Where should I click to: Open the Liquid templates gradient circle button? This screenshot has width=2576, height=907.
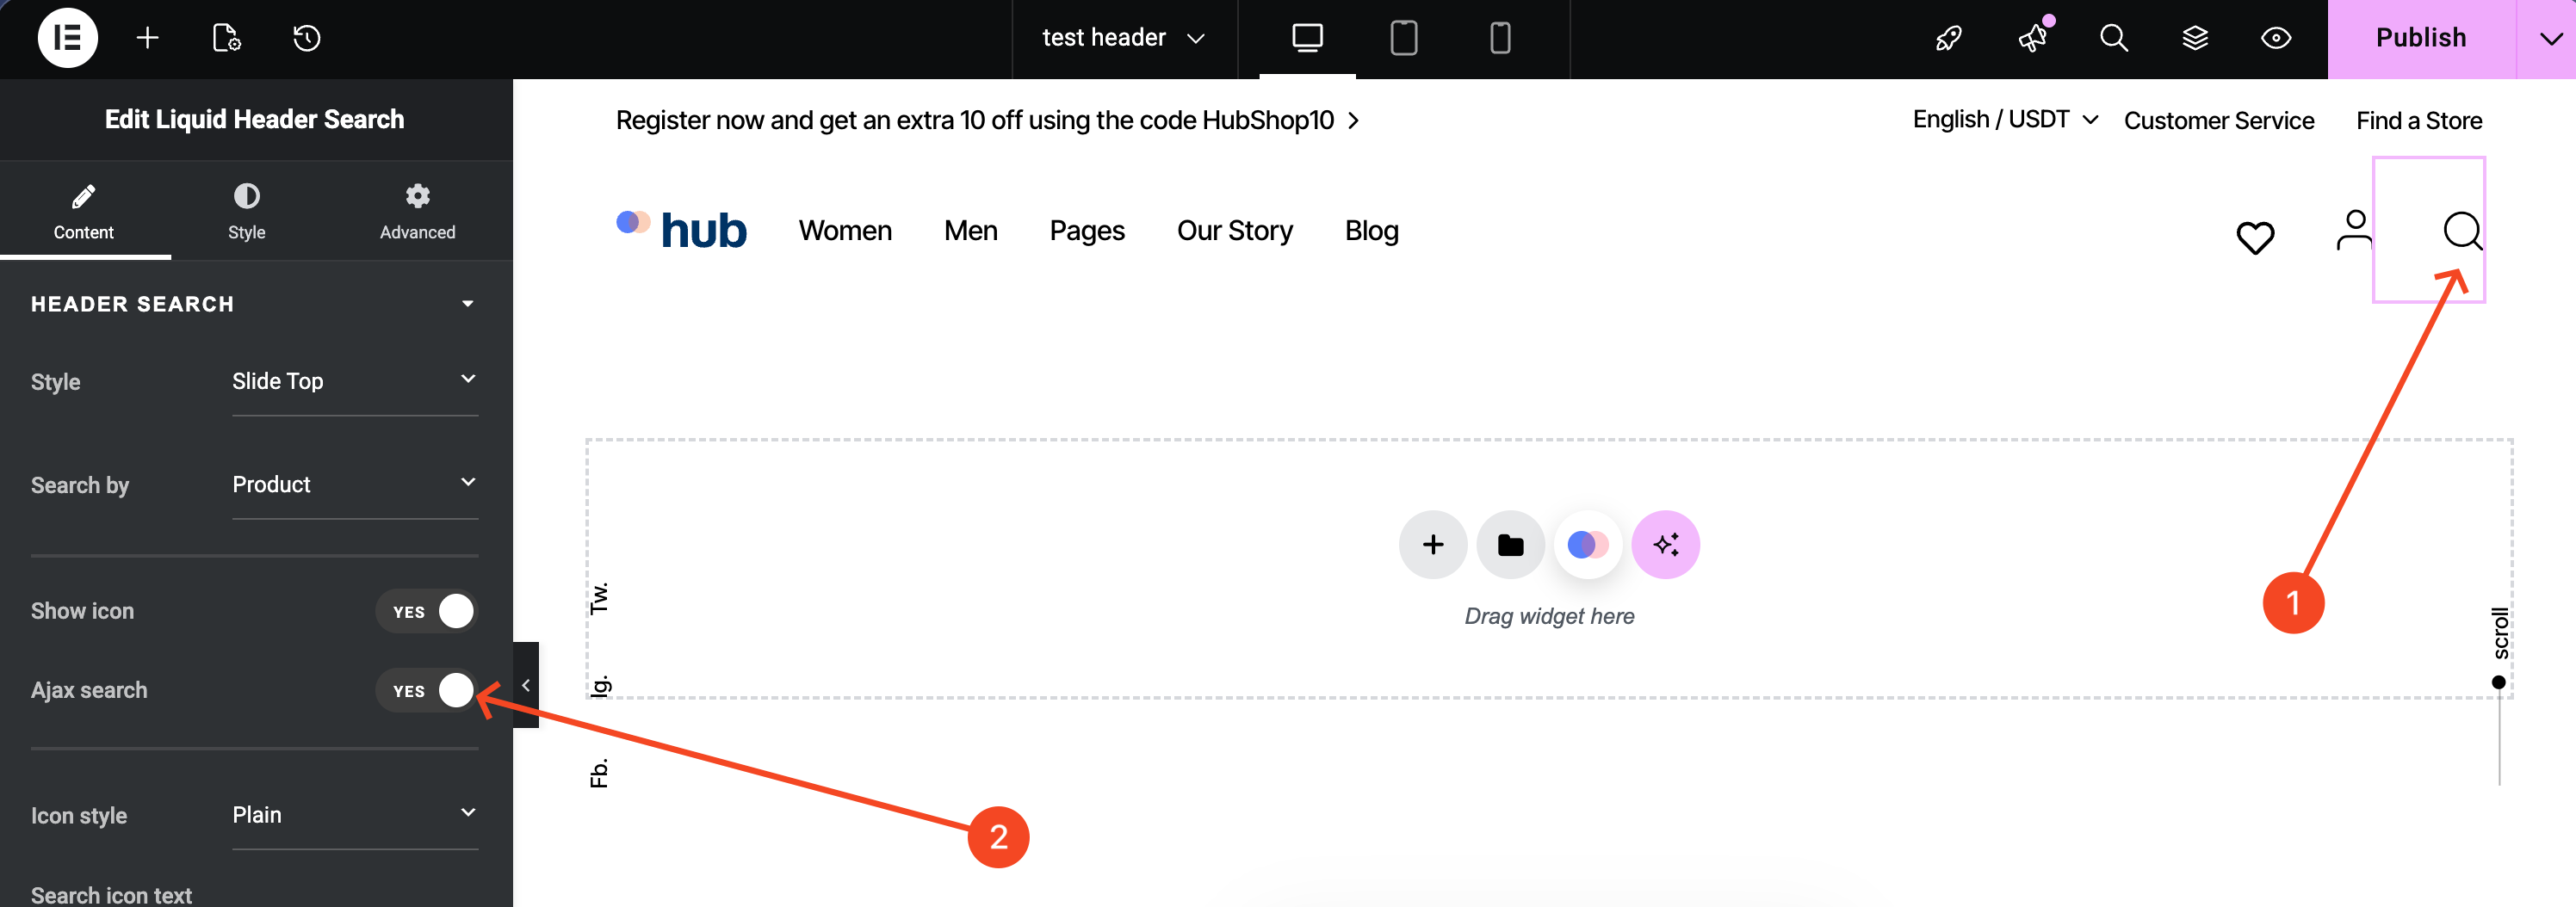(1588, 544)
